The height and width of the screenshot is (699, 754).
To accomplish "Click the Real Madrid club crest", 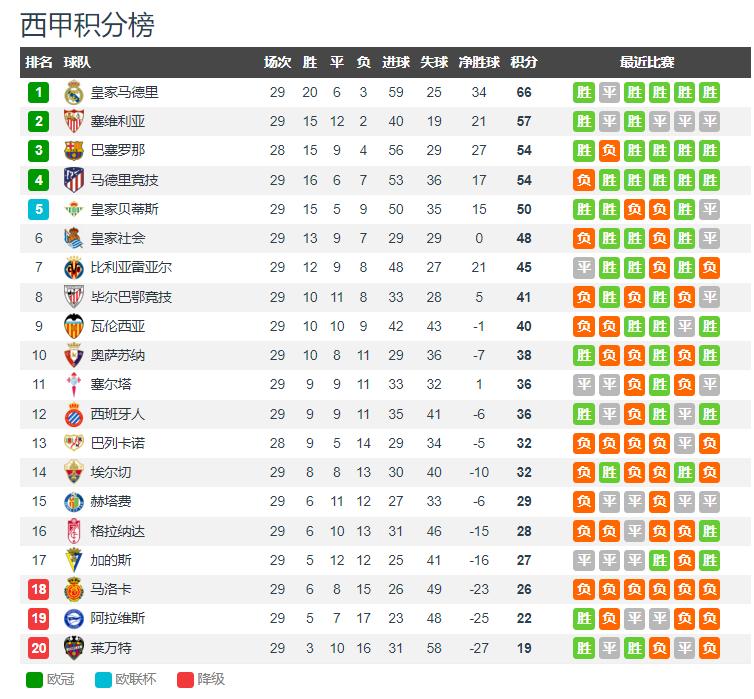I will pos(72,93).
